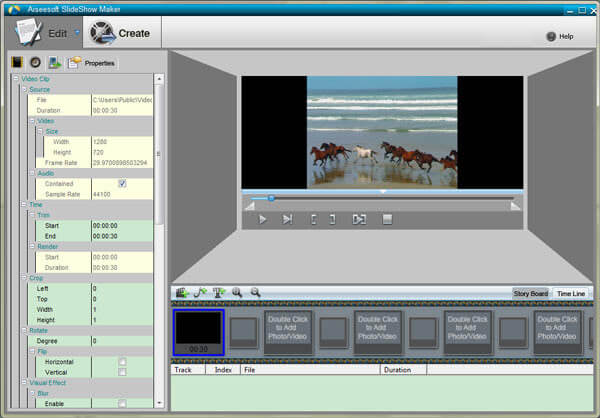The height and width of the screenshot is (418, 600).
Task: Zoom out the storyboard with magnifier icon
Action: (x=255, y=293)
